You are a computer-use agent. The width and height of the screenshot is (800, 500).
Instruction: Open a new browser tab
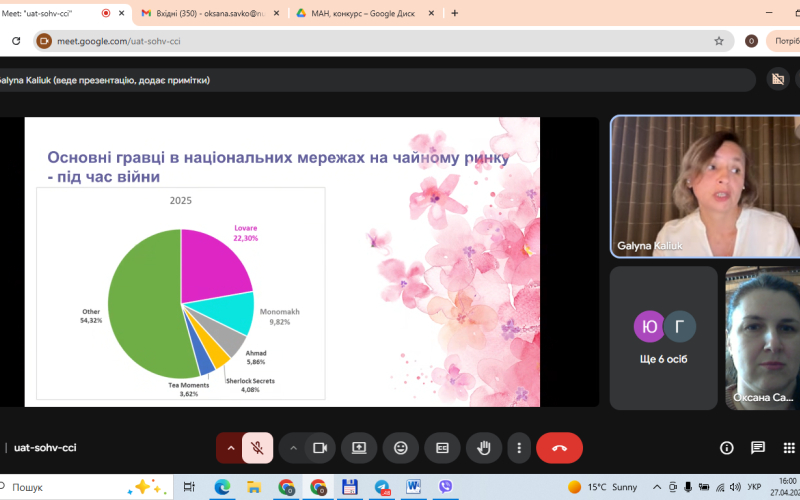(455, 13)
